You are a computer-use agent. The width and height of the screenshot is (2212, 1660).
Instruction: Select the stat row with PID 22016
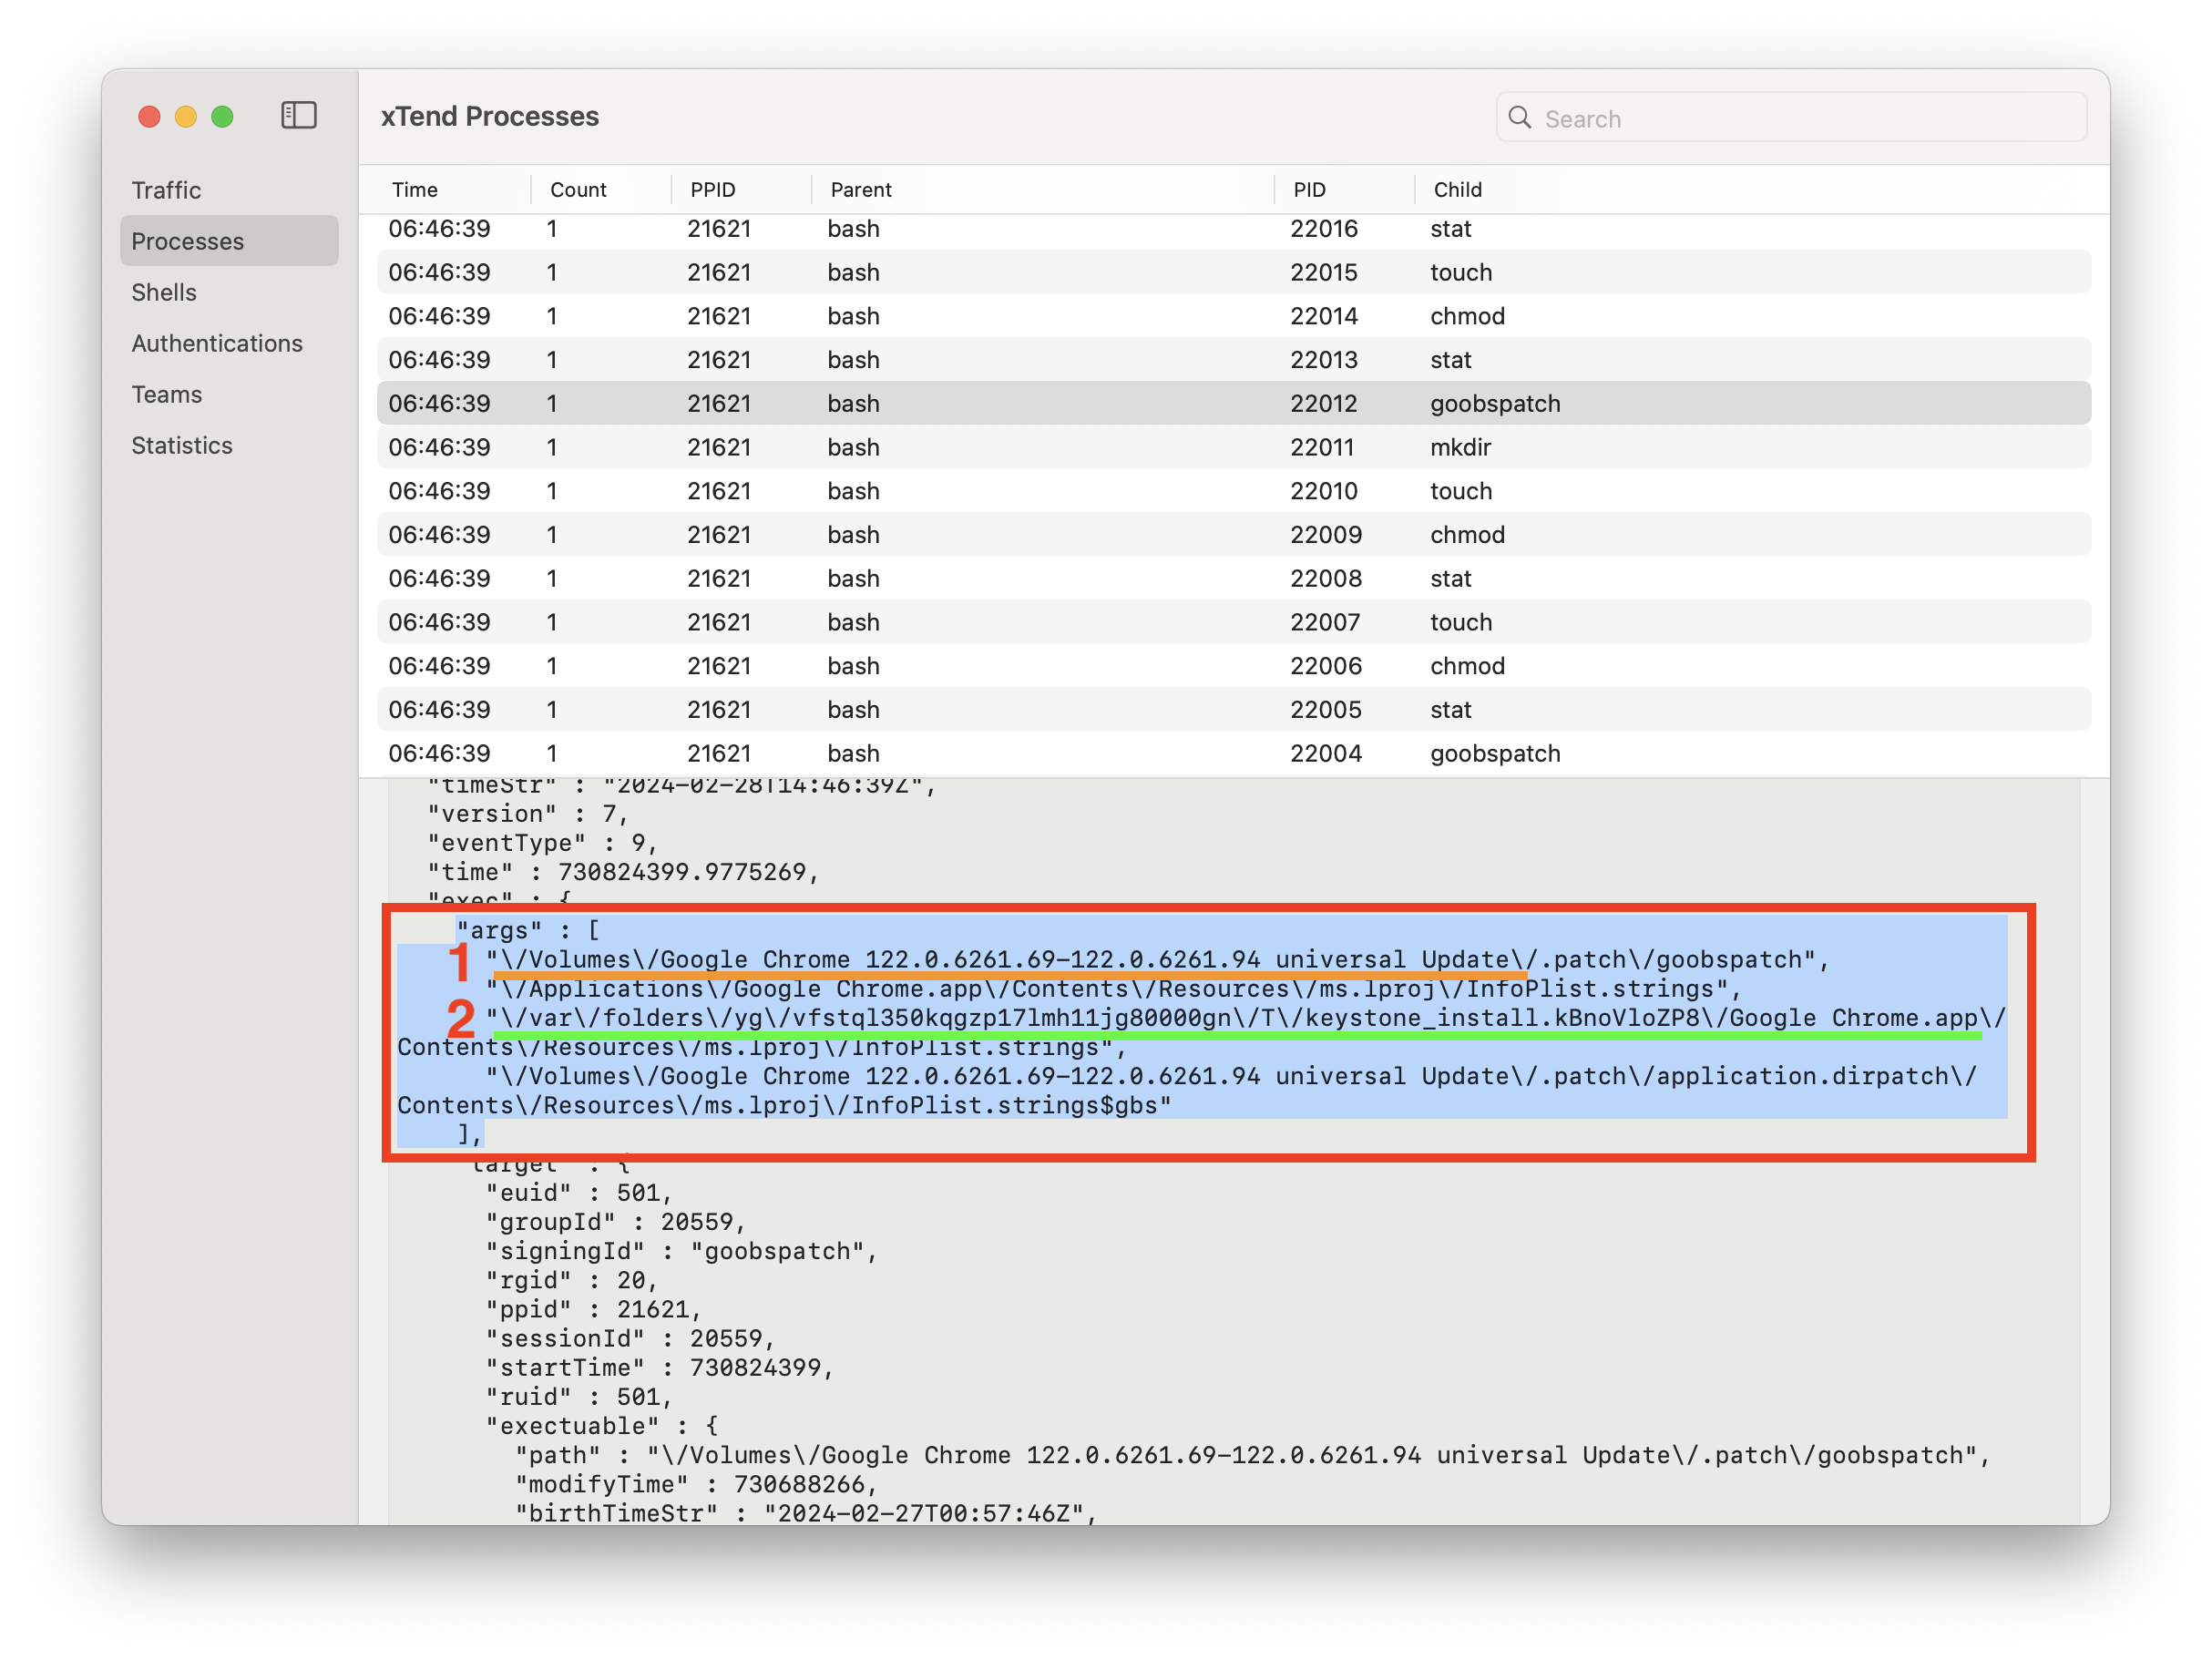pyautogui.click(x=1232, y=229)
